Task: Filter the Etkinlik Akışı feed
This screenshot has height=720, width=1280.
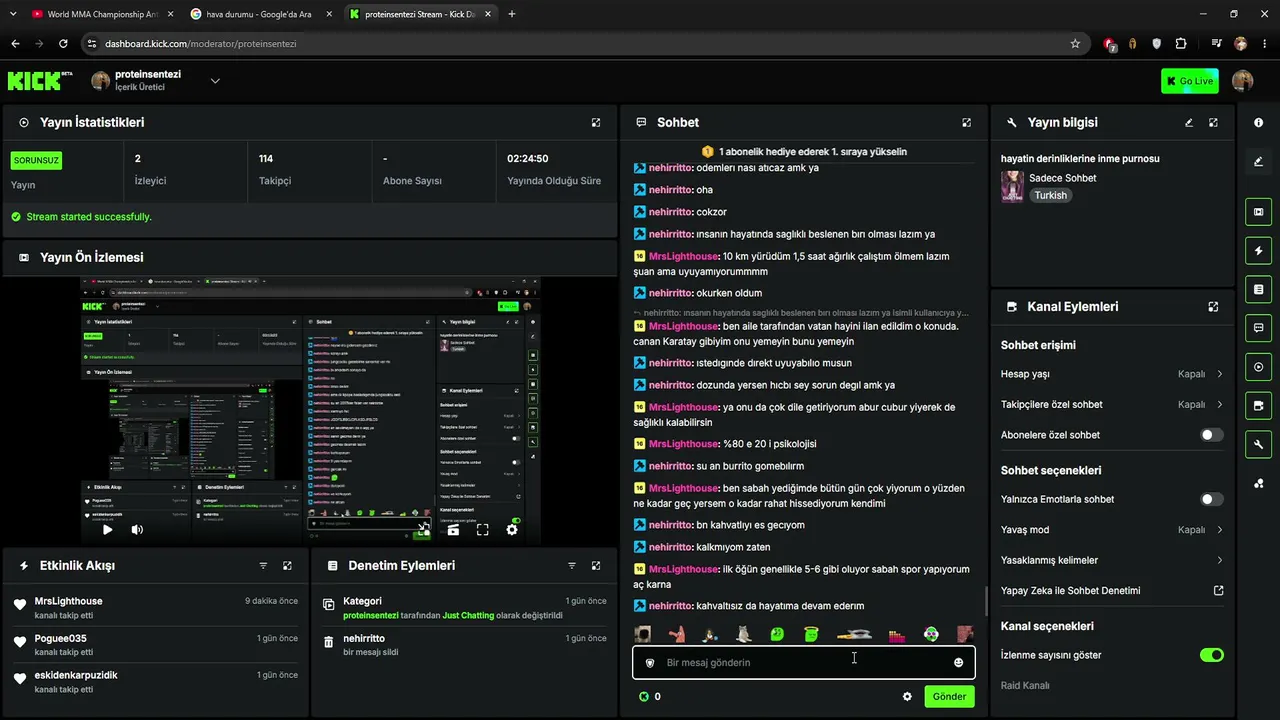Action: coord(263,566)
